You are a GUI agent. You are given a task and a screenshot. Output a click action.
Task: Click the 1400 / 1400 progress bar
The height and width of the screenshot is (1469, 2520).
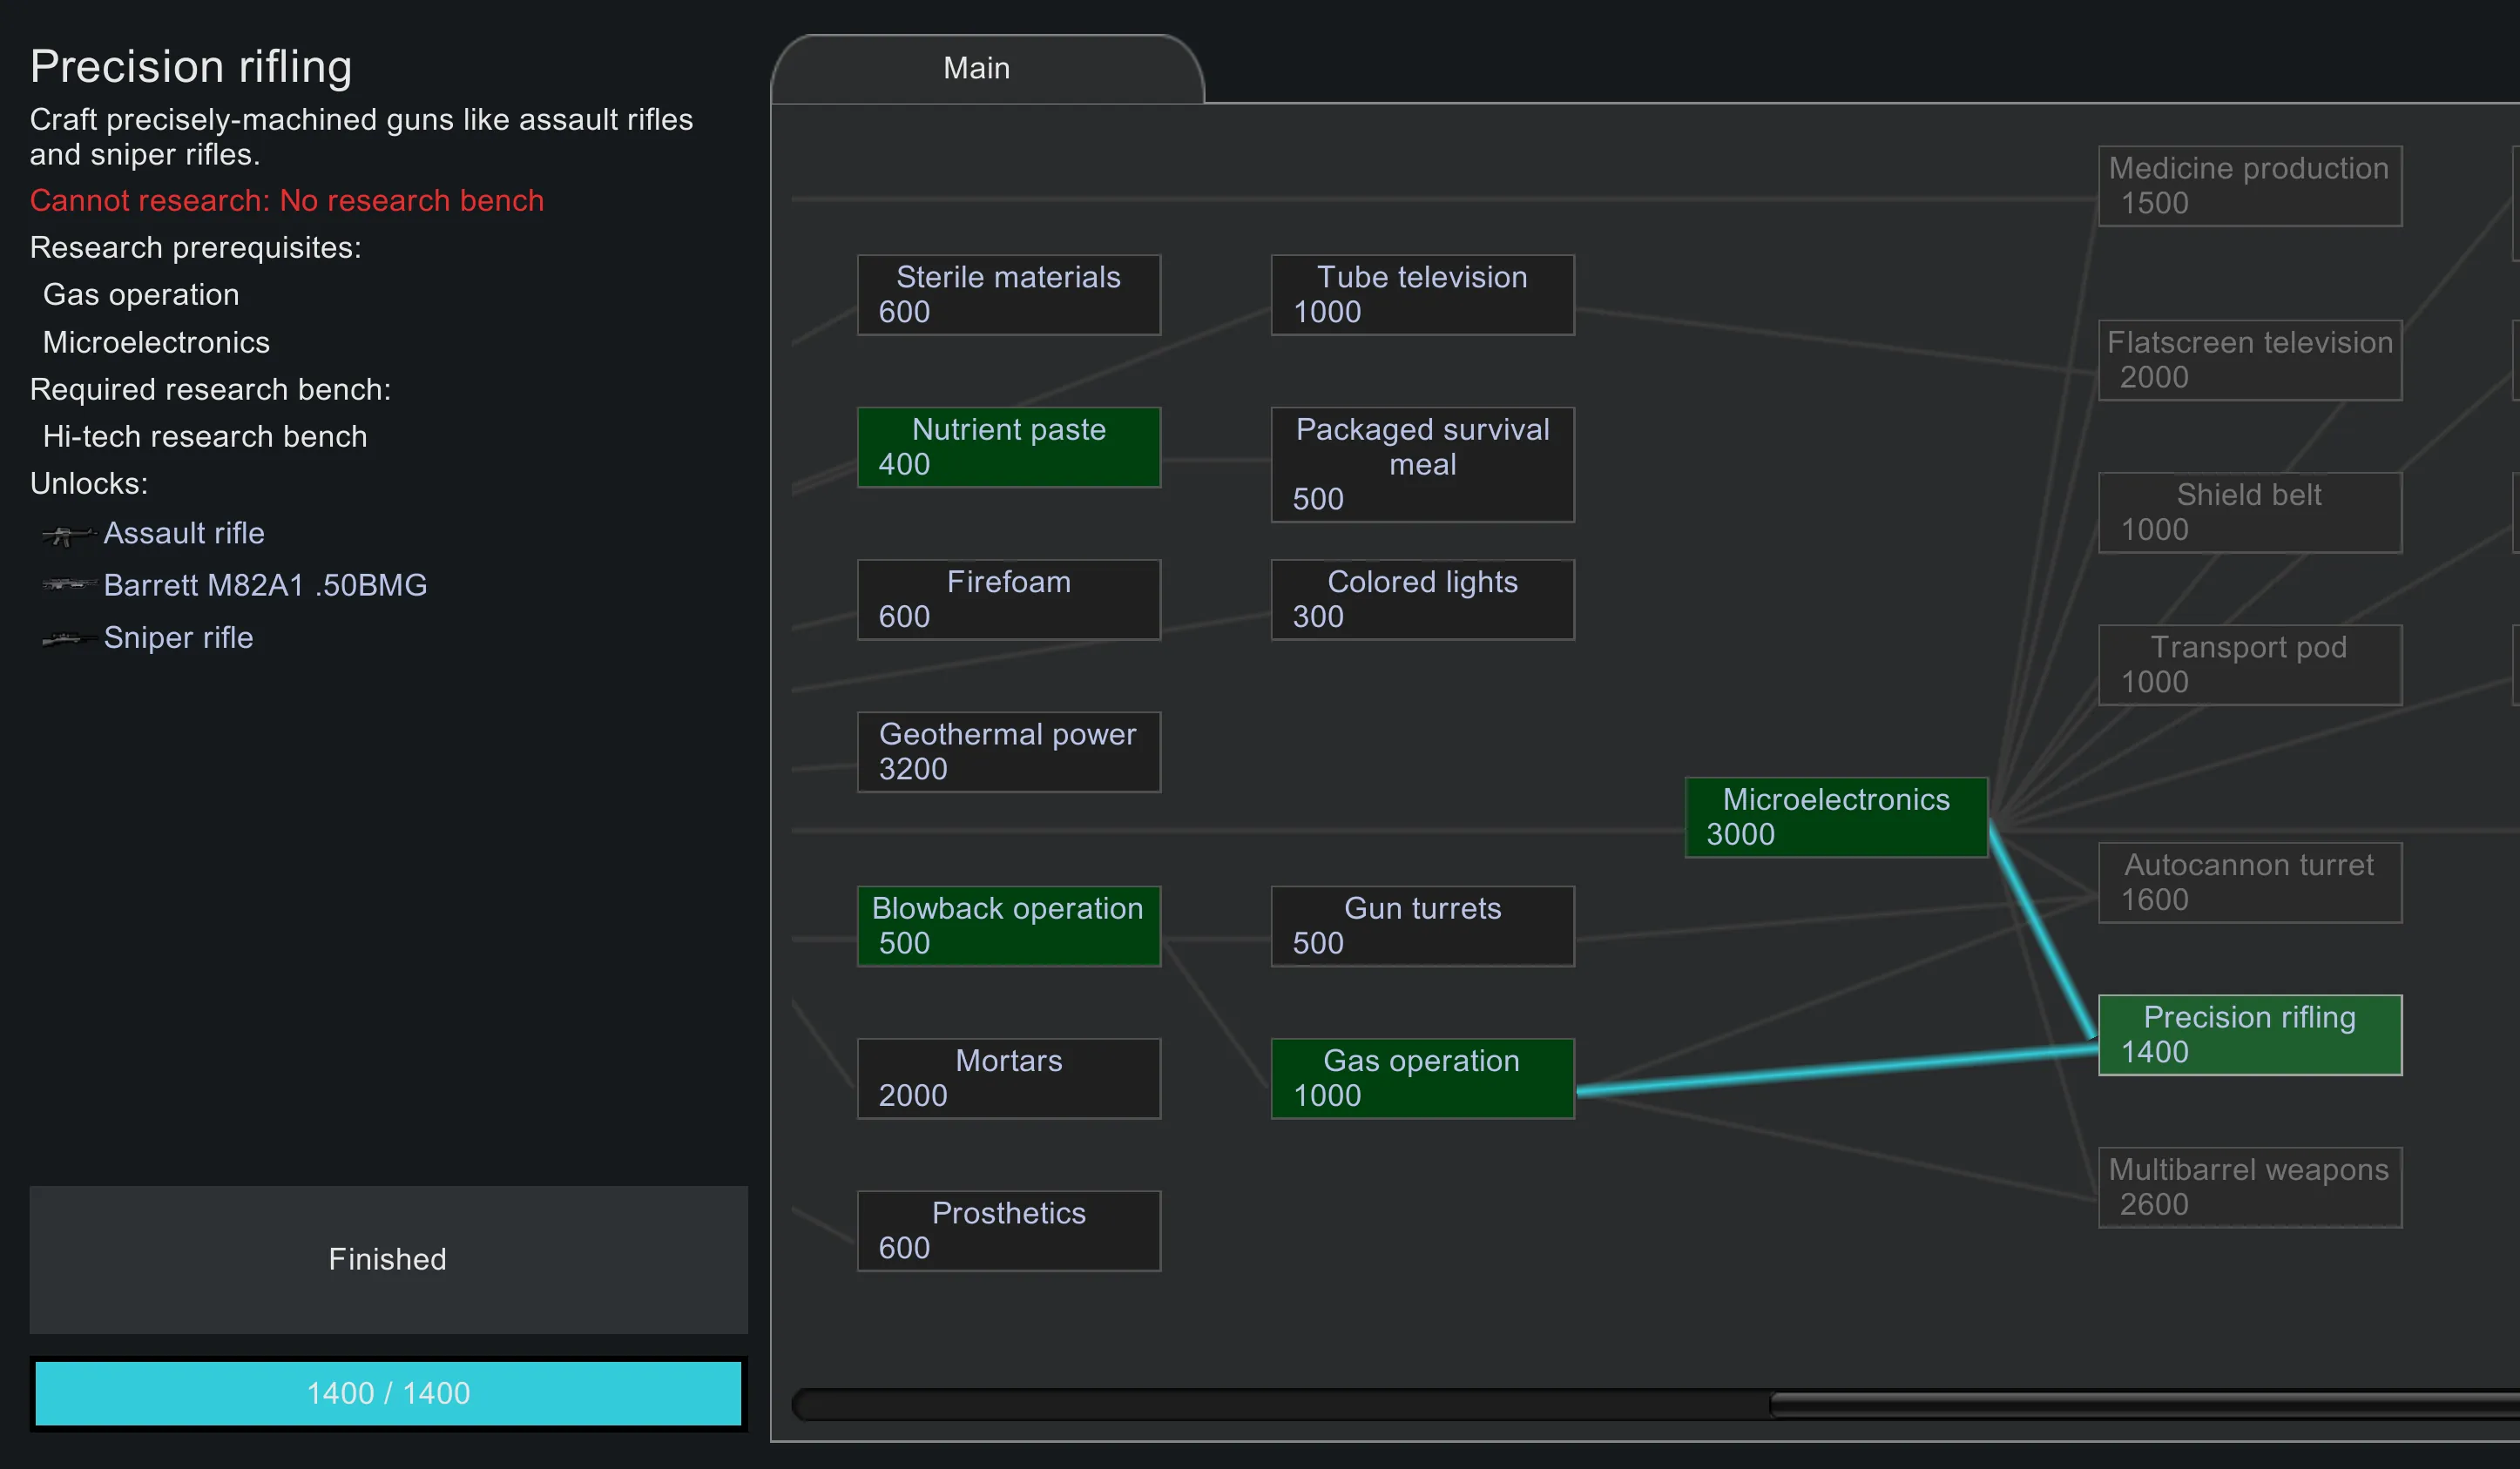388,1393
